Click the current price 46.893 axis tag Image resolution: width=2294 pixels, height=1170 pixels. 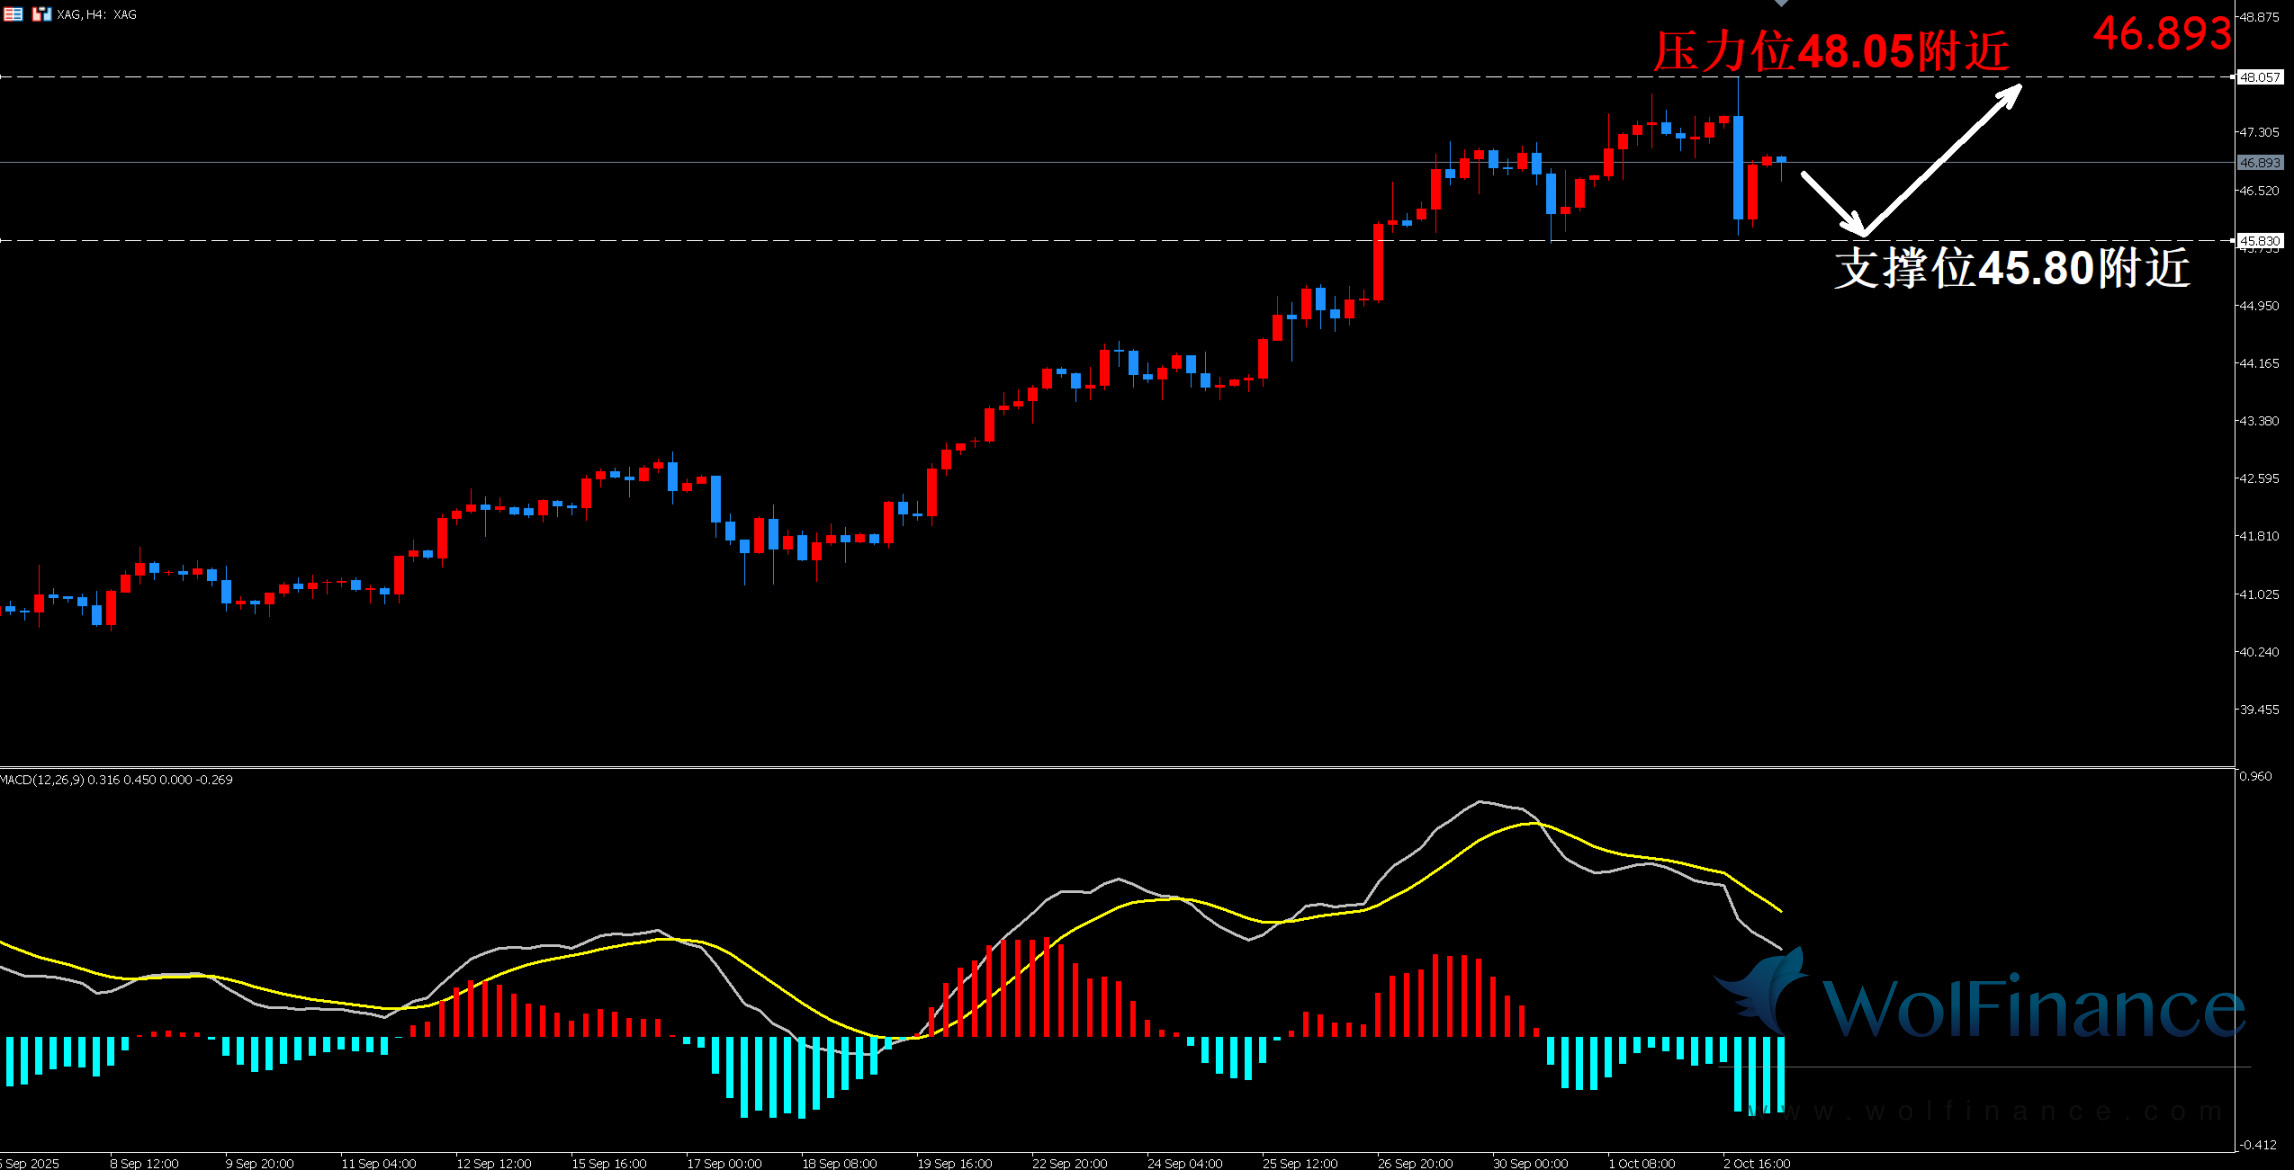pyautogui.click(x=2260, y=162)
